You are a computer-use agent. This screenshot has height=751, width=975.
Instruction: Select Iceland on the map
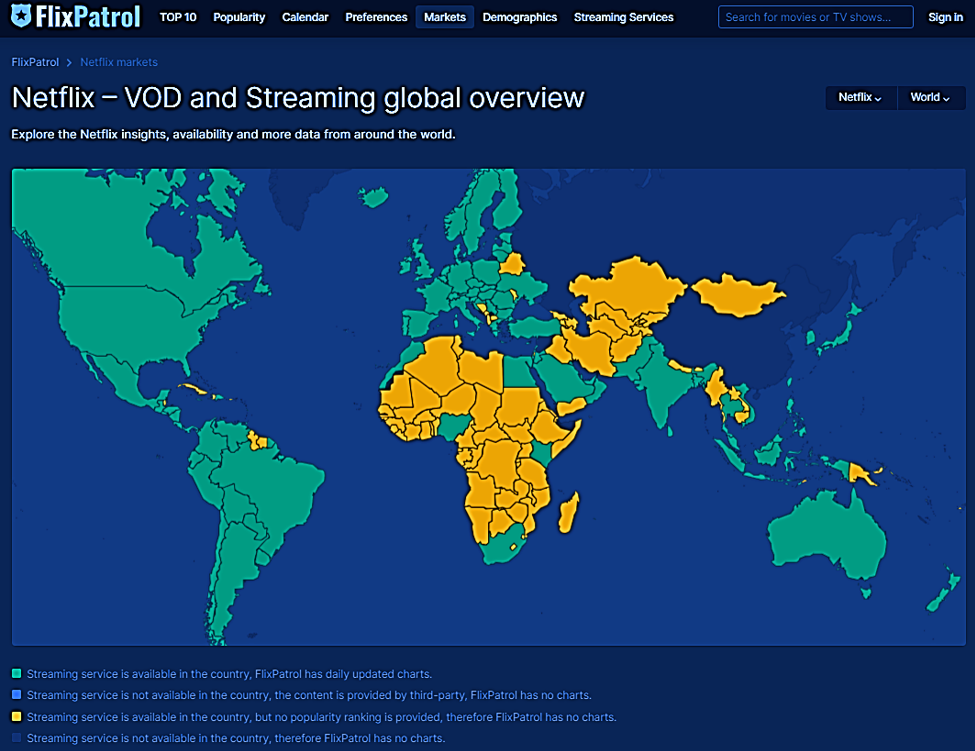[x=374, y=198]
